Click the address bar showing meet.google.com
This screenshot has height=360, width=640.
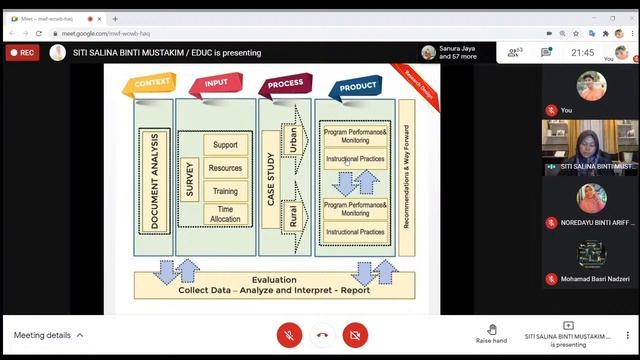pyautogui.click(x=299, y=33)
